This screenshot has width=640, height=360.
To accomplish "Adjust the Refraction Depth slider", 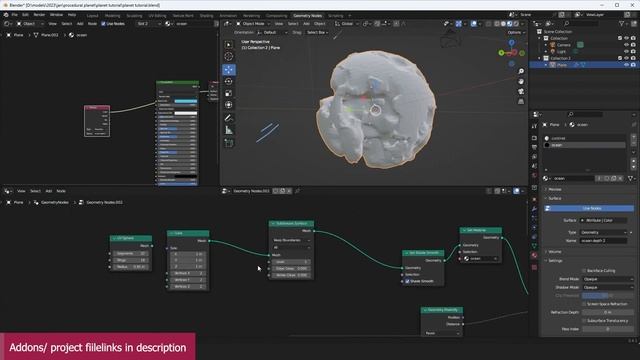I will click(608, 312).
